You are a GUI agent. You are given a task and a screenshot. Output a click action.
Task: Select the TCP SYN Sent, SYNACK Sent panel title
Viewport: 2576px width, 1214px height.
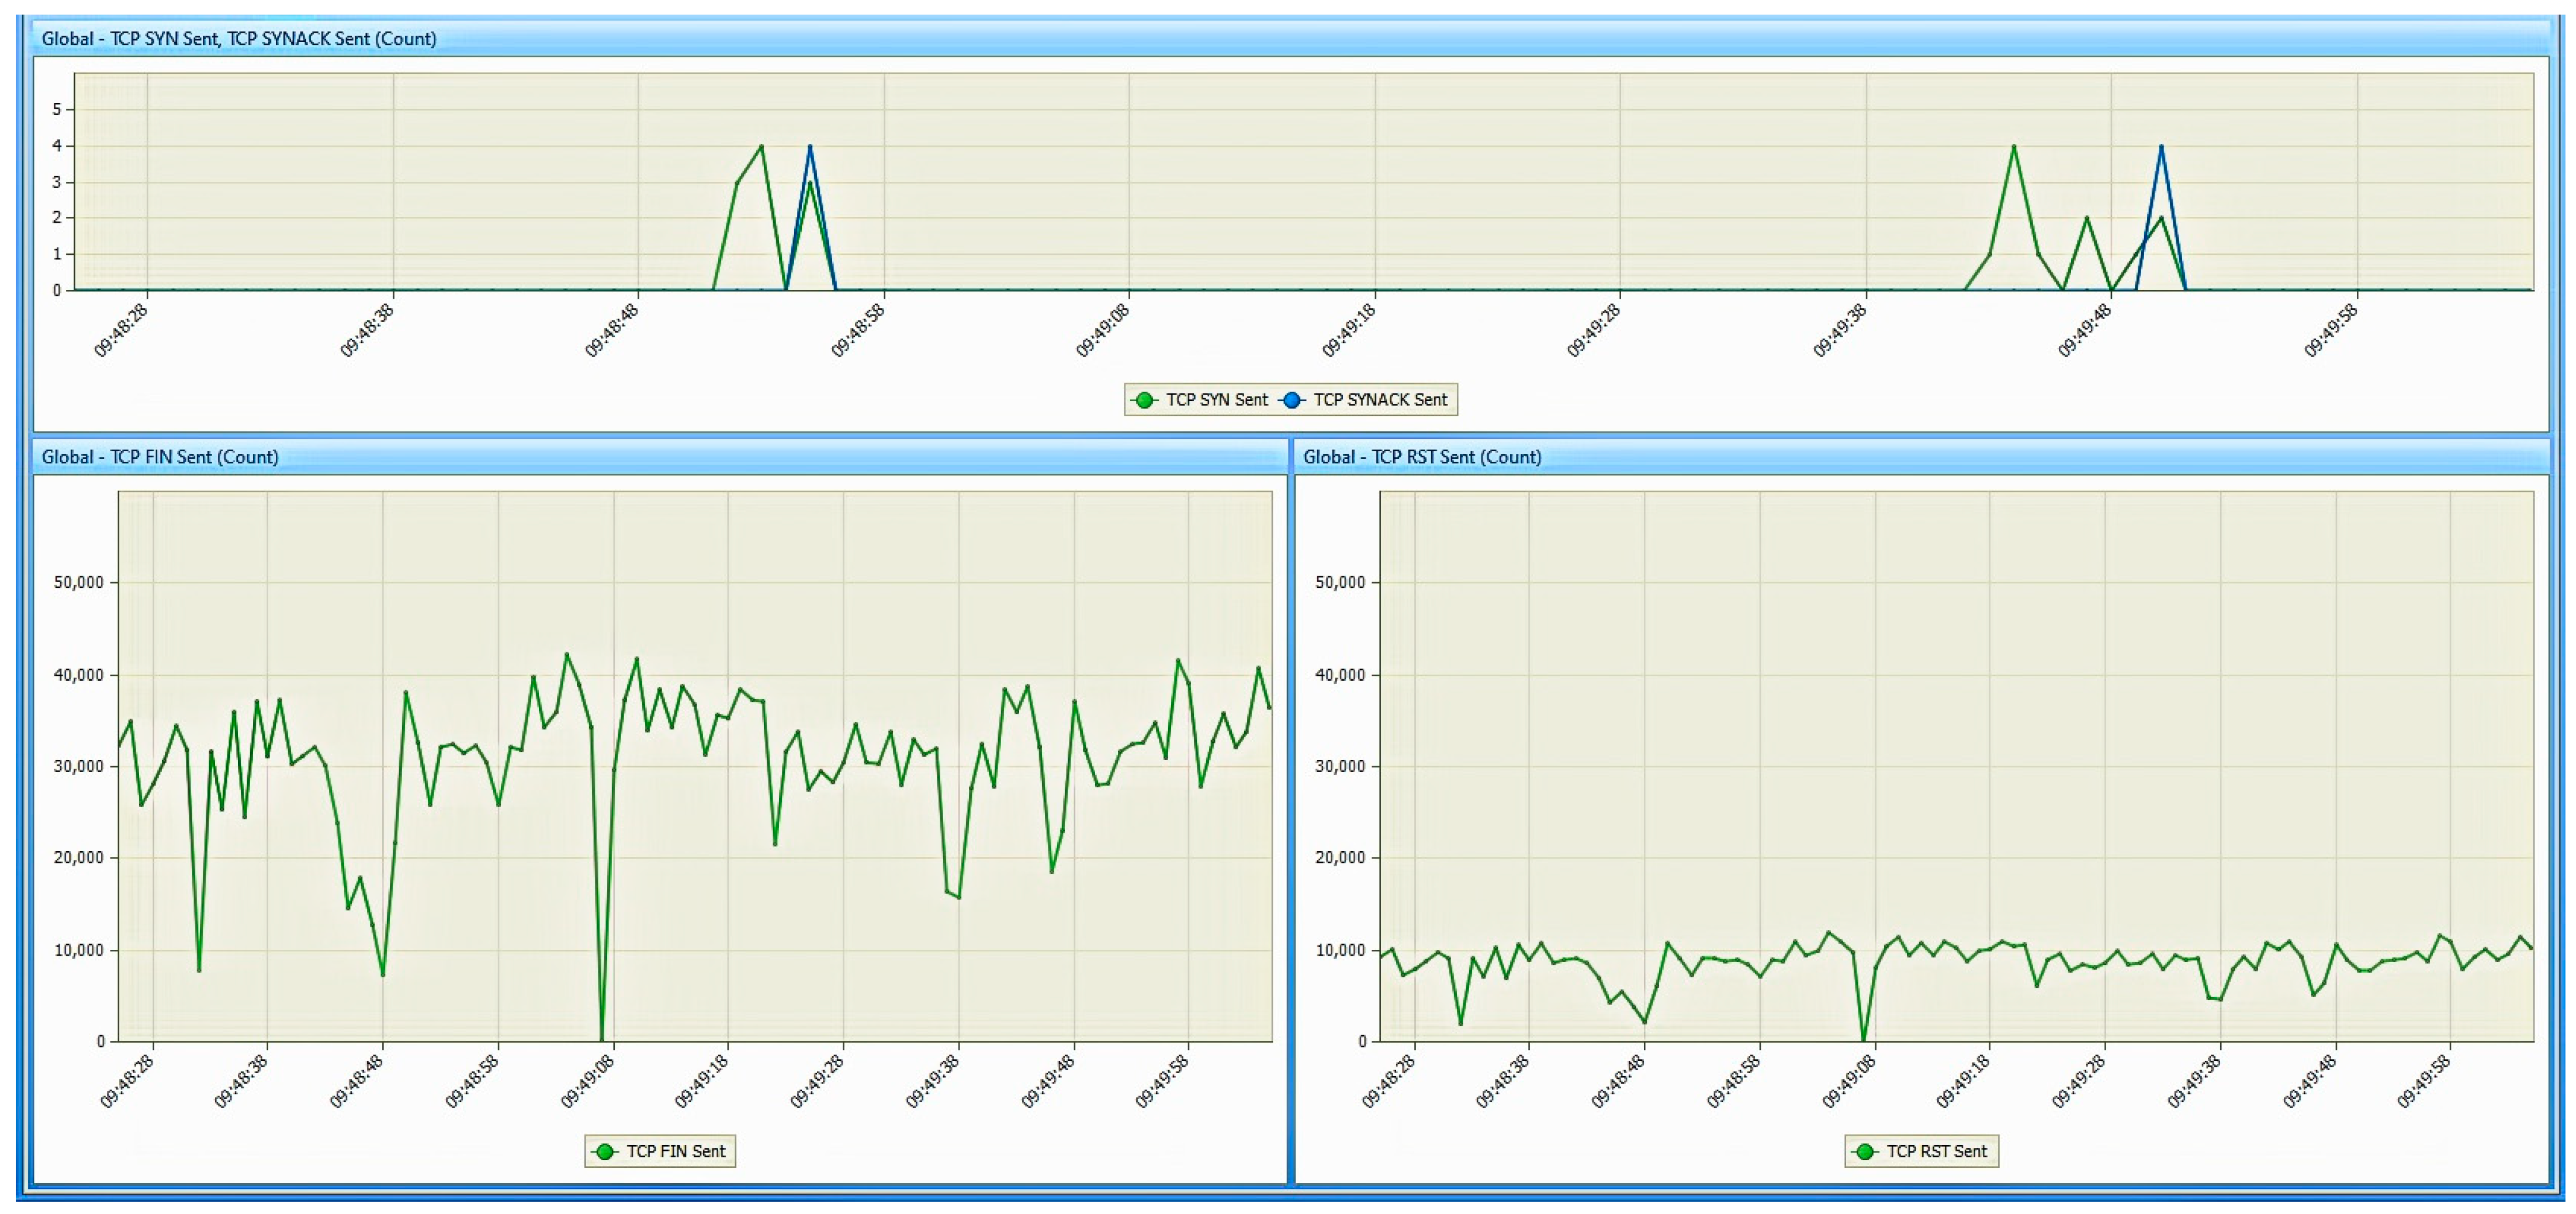239,39
